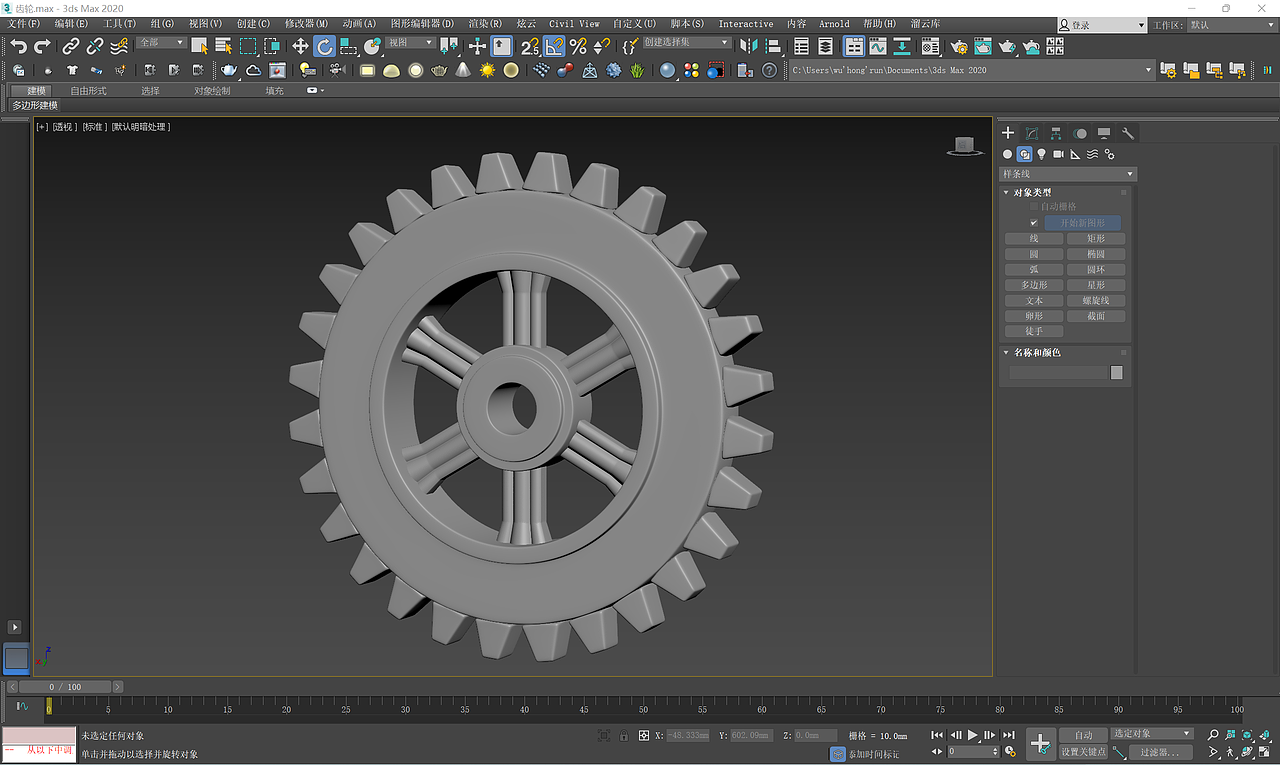
Task: Open the Render Setup dialog
Action: click(959, 46)
